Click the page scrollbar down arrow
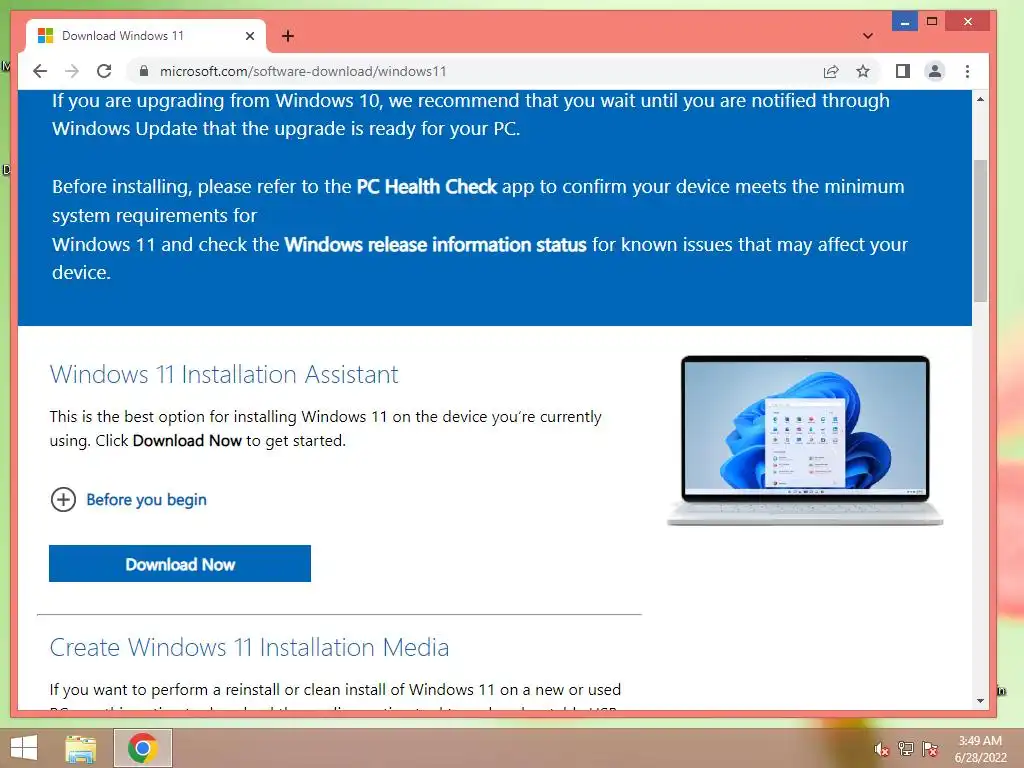The image size is (1024, 768). [x=980, y=701]
